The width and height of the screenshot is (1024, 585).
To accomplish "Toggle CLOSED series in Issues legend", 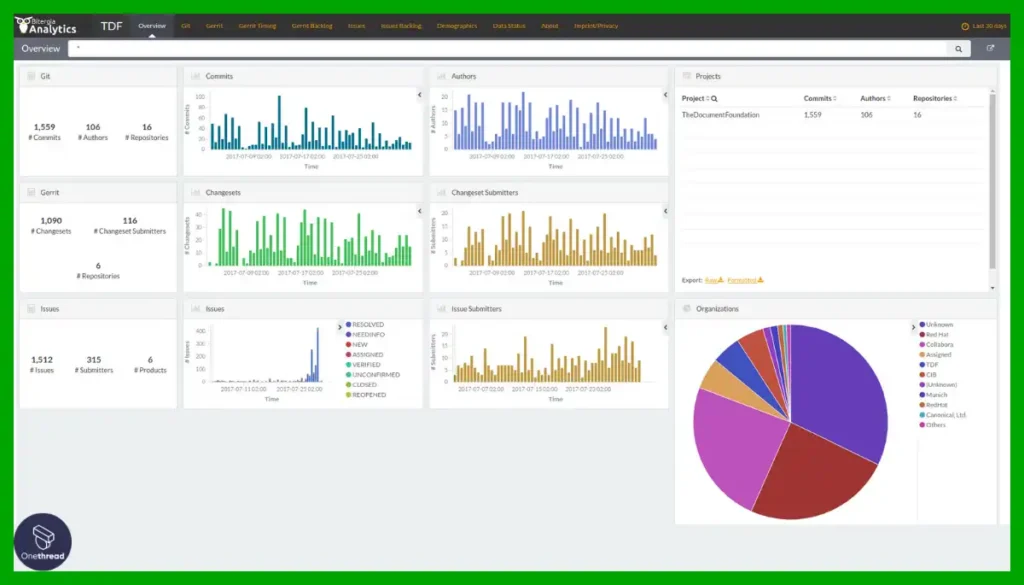I will click(x=361, y=385).
